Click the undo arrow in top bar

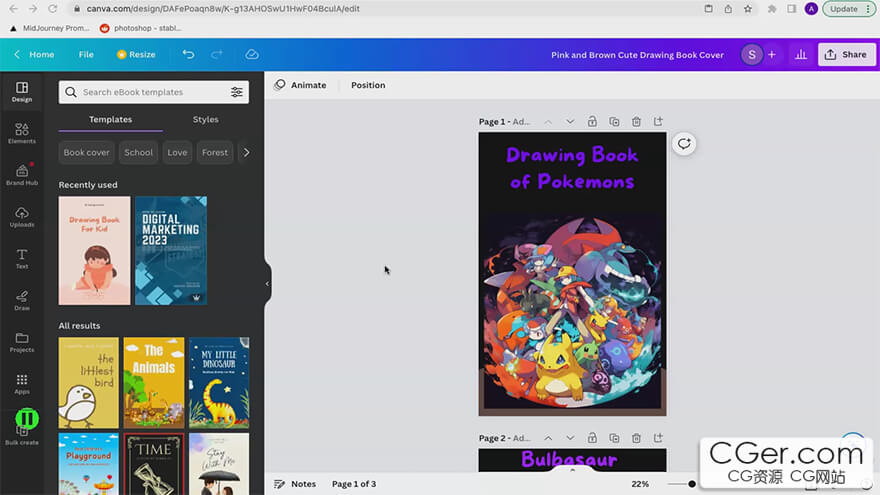pos(188,54)
